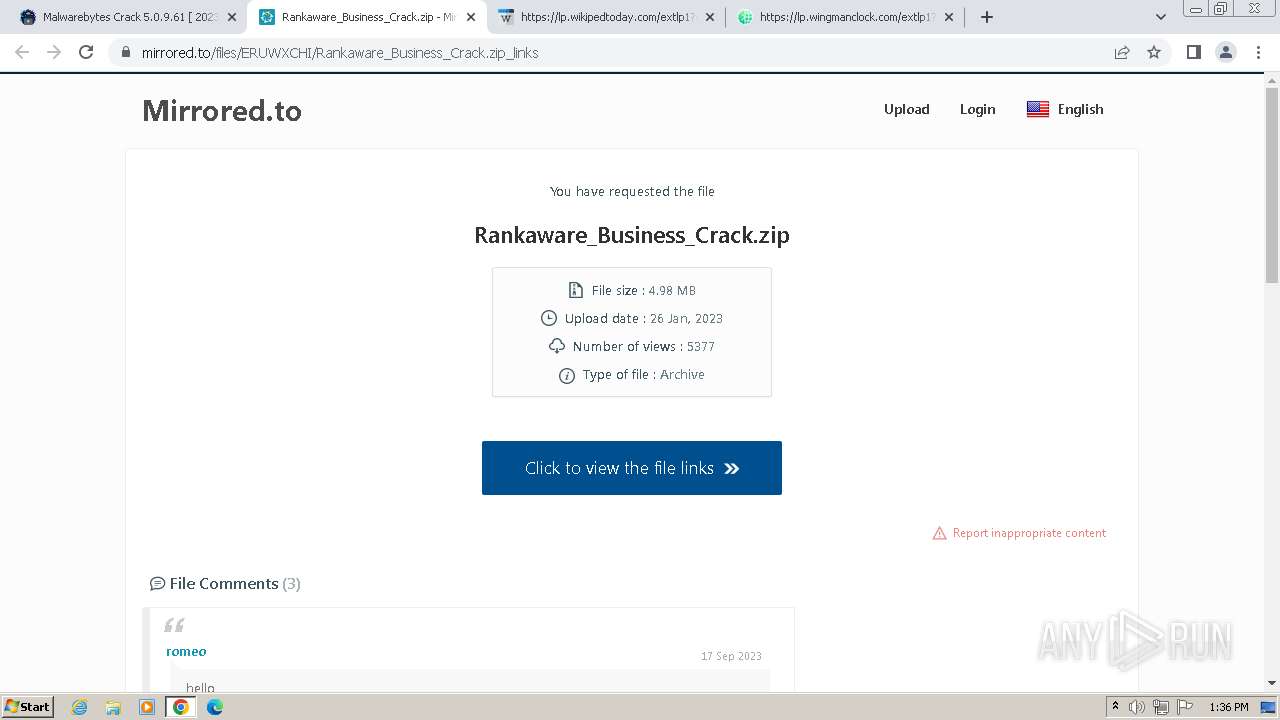This screenshot has width=1280, height=720.
Task: Open the Action Center flag icon
Action: click(x=1185, y=707)
